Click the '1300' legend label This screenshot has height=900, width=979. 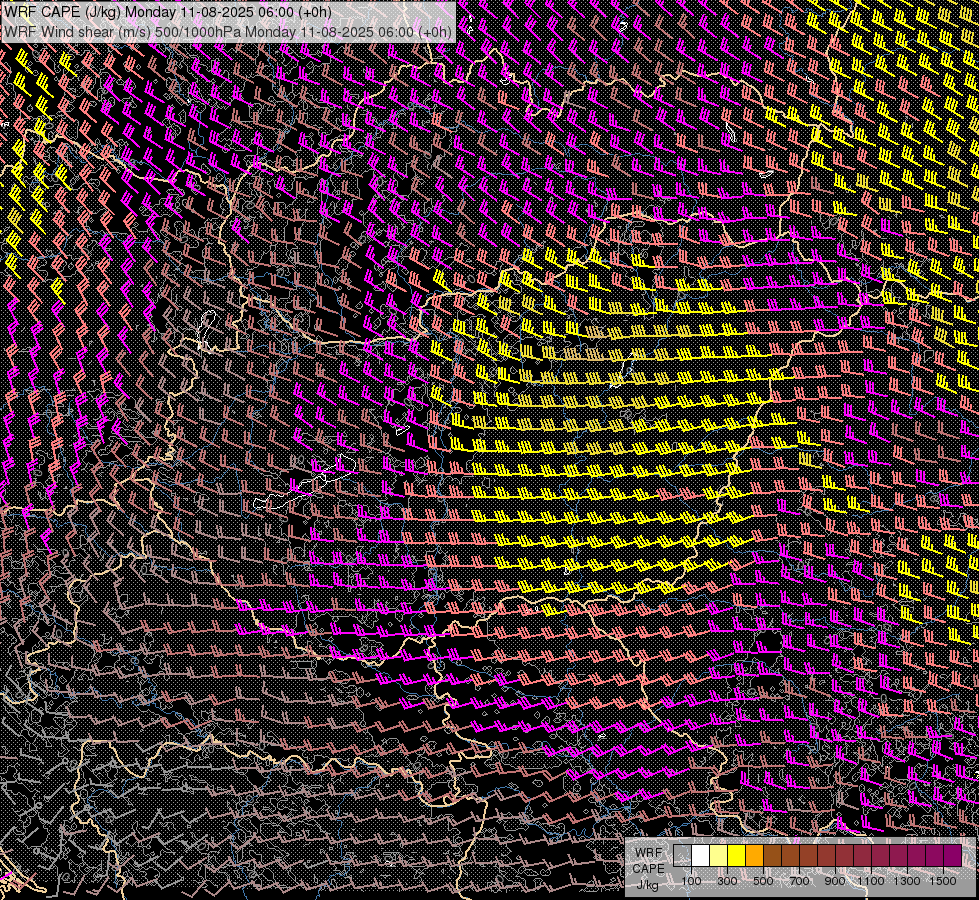(907, 881)
